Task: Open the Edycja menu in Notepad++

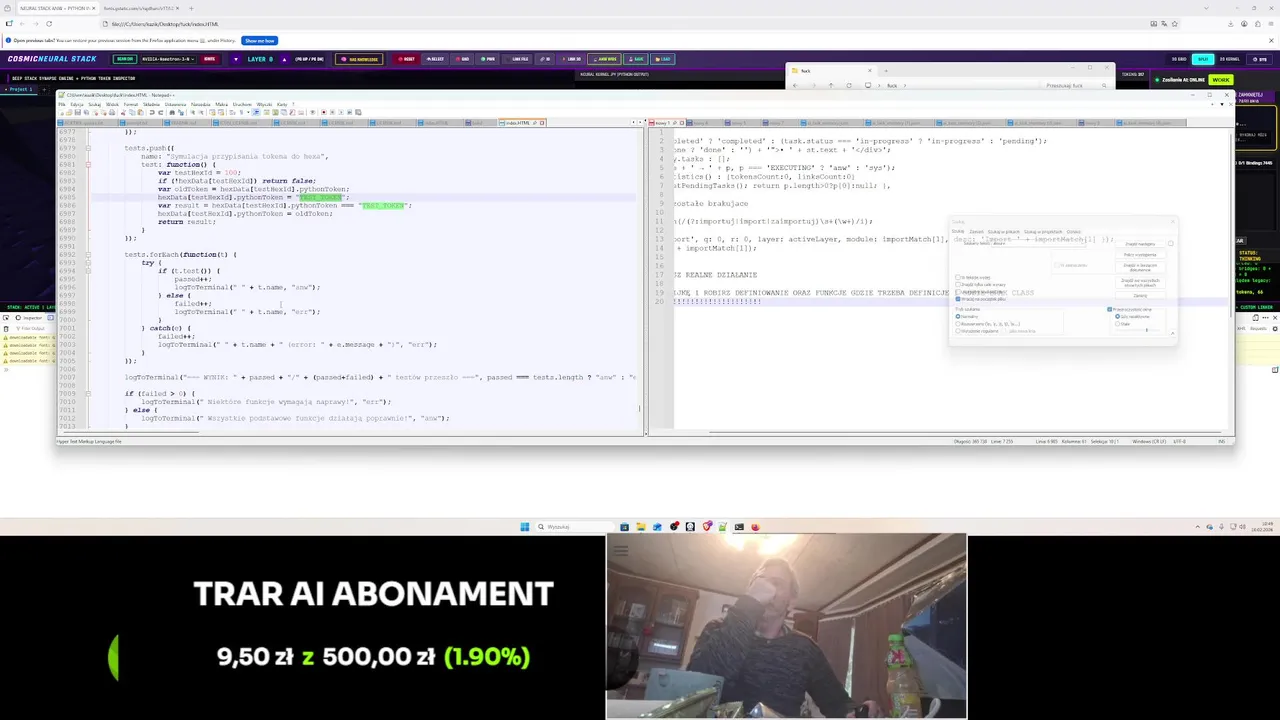Action: tap(75, 104)
